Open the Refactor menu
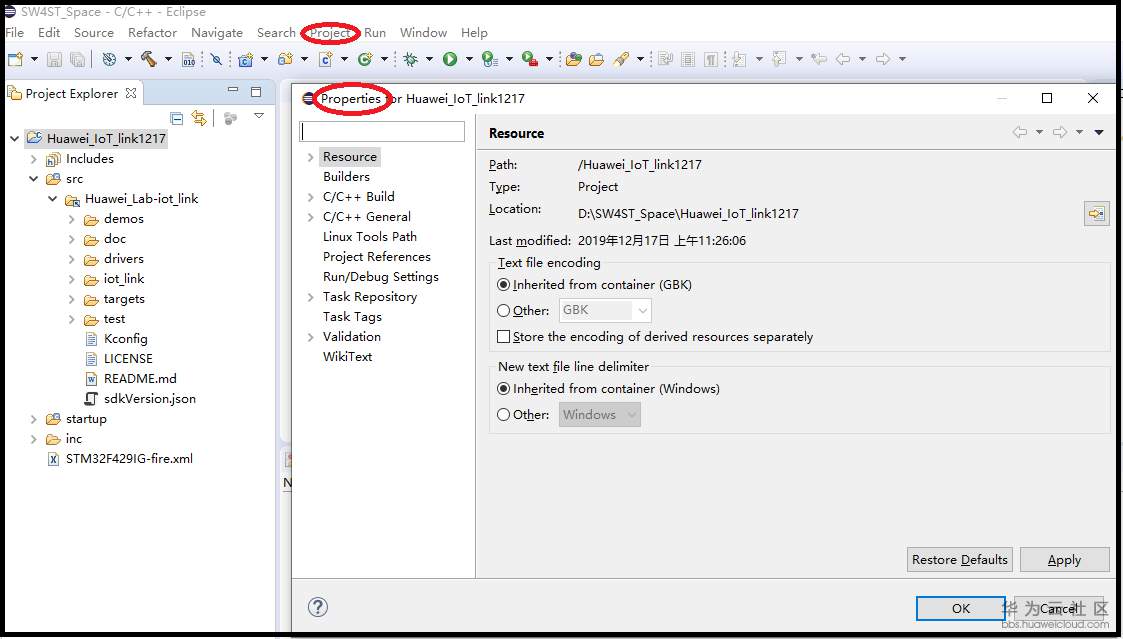1123x639 pixels. tap(152, 33)
